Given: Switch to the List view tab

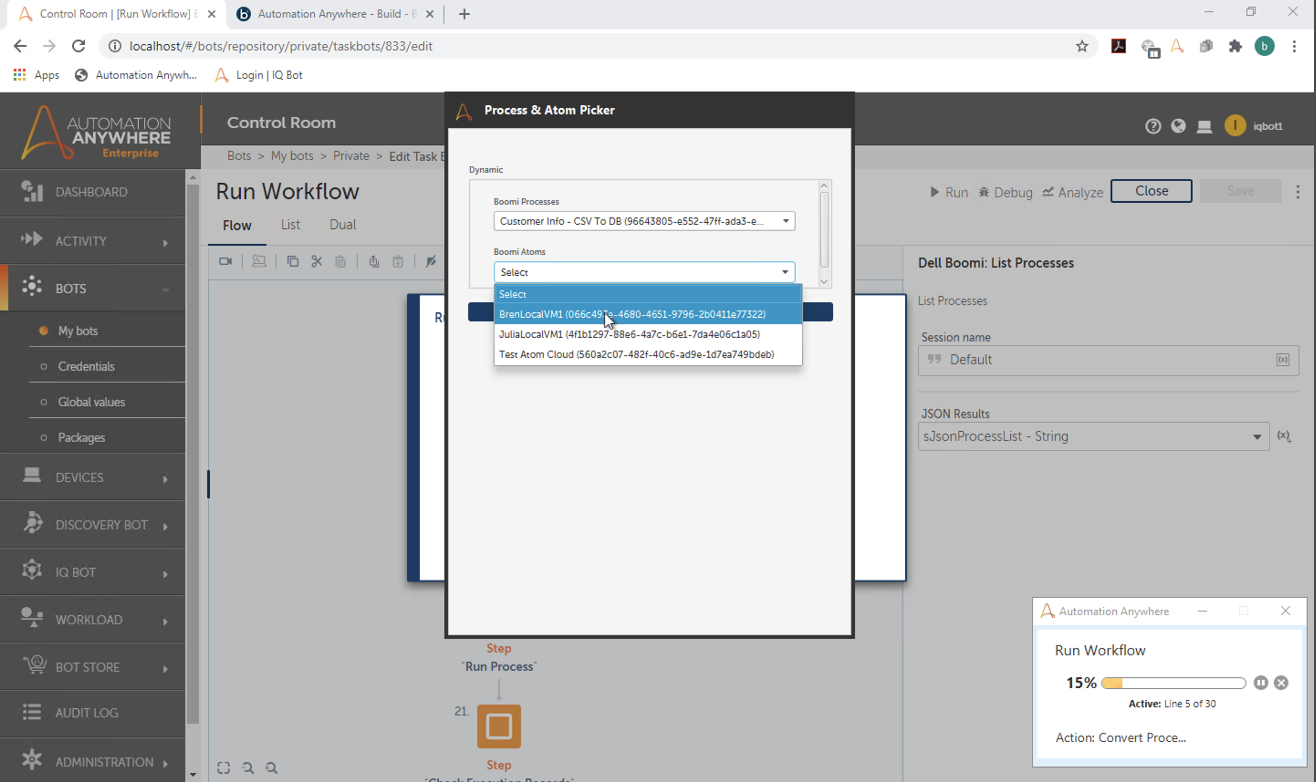Looking at the screenshot, I should click(290, 225).
